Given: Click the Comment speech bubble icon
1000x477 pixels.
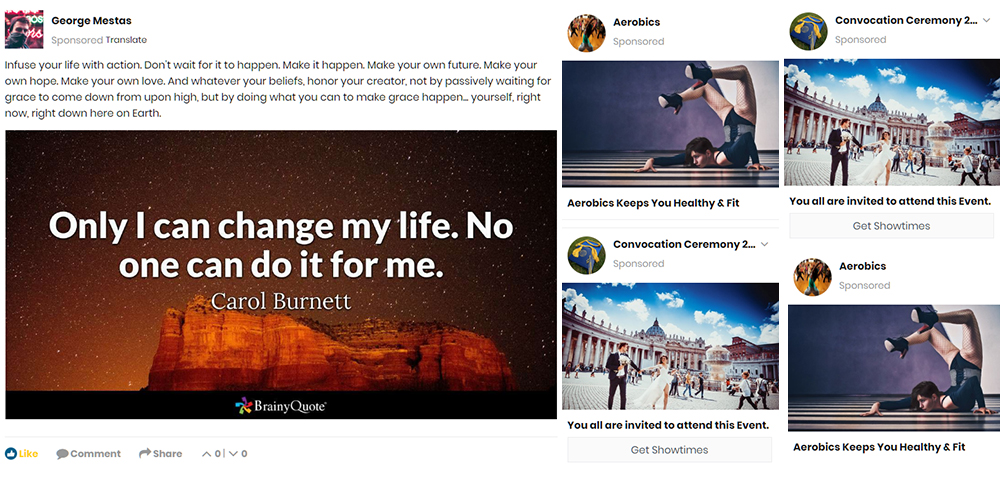Looking at the screenshot, I should [62, 454].
